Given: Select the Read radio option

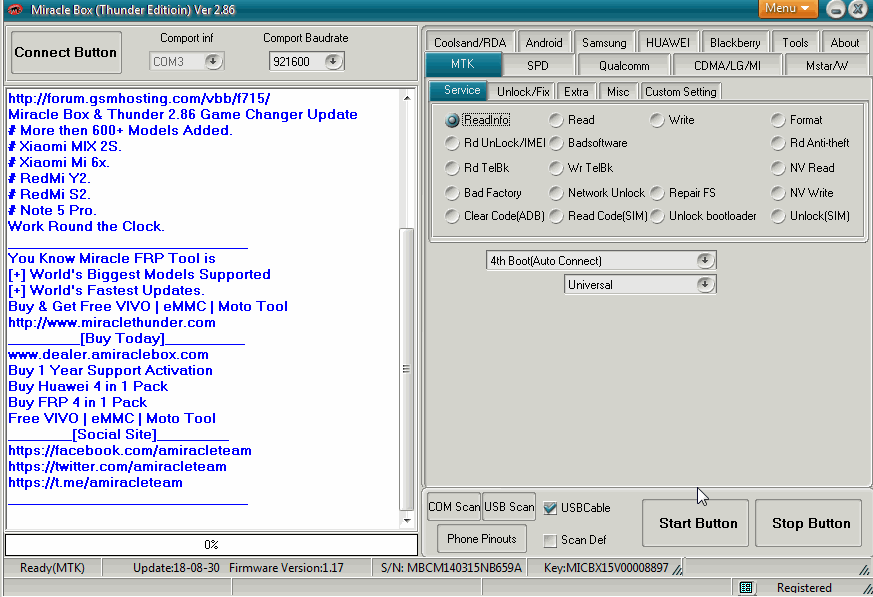Looking at the screenshot, I should click(x=556, y=120).
